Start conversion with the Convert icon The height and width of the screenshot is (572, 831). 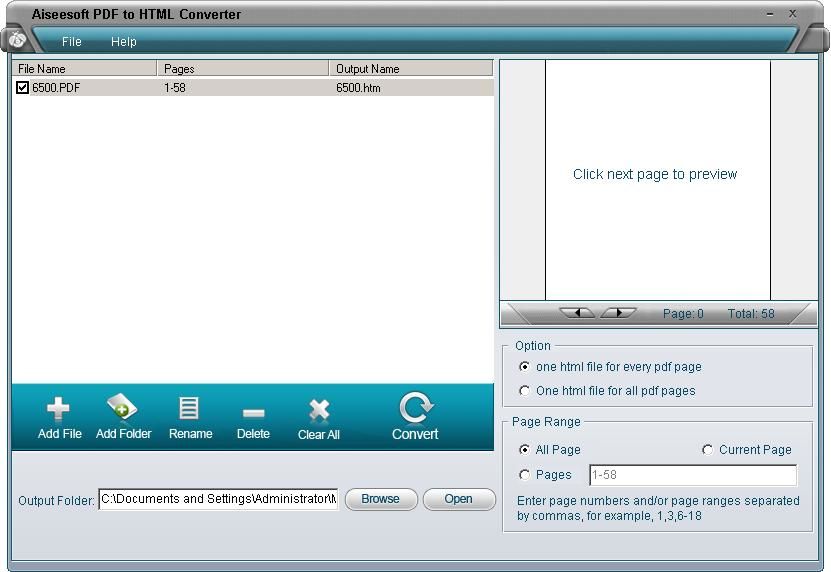[x=416, y=407]
